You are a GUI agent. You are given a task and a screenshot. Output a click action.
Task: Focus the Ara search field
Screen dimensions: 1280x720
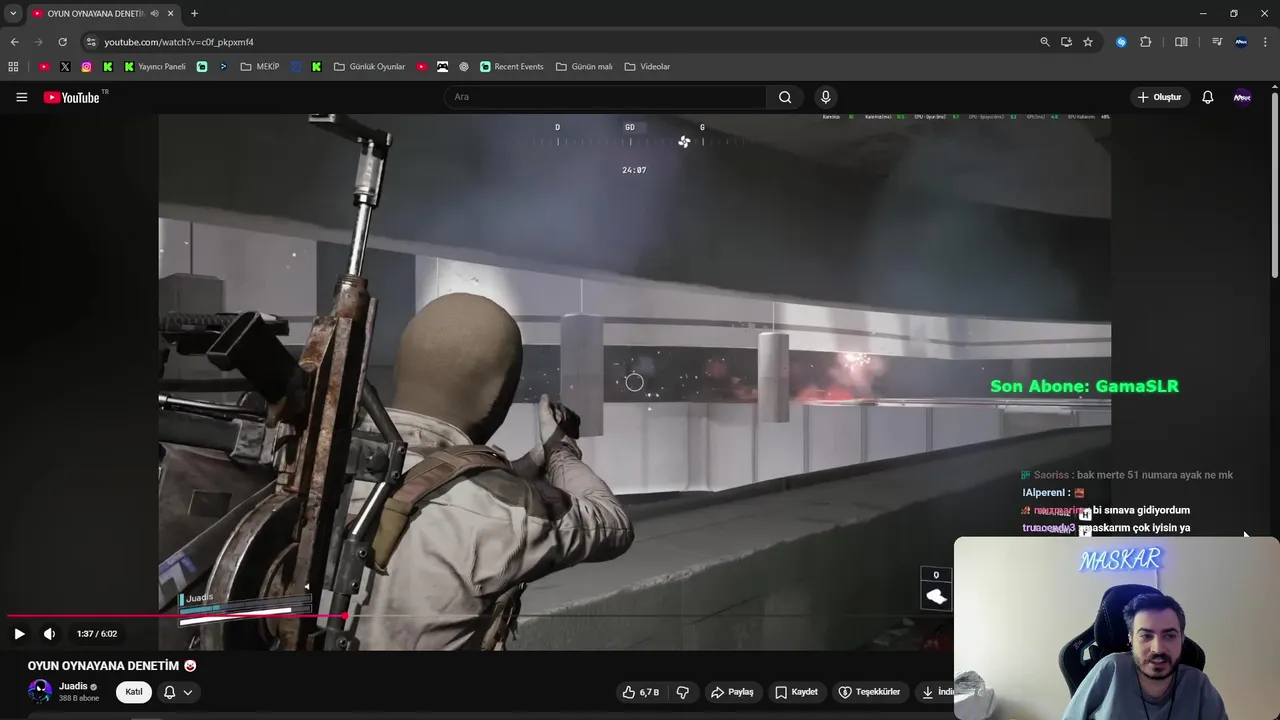[x=605, y=97]
